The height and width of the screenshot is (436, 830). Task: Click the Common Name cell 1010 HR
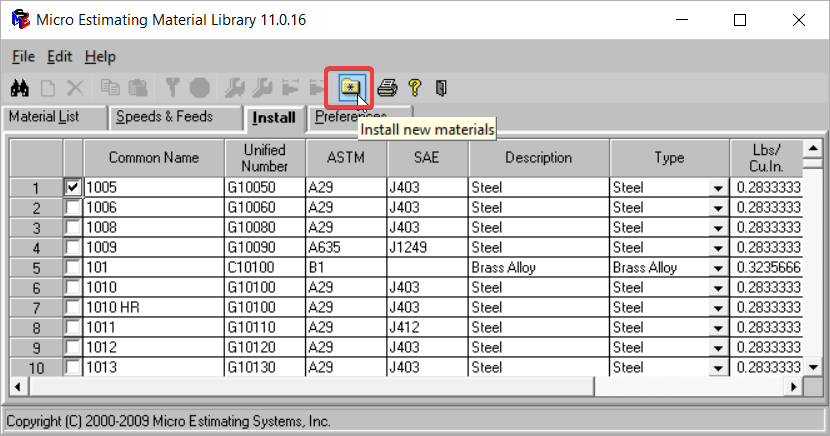154,307
